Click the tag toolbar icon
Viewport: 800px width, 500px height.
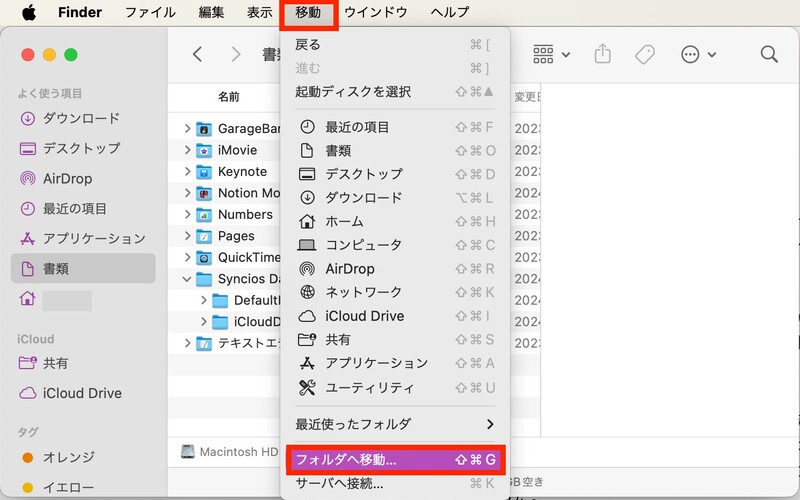[x=645, y=54]
